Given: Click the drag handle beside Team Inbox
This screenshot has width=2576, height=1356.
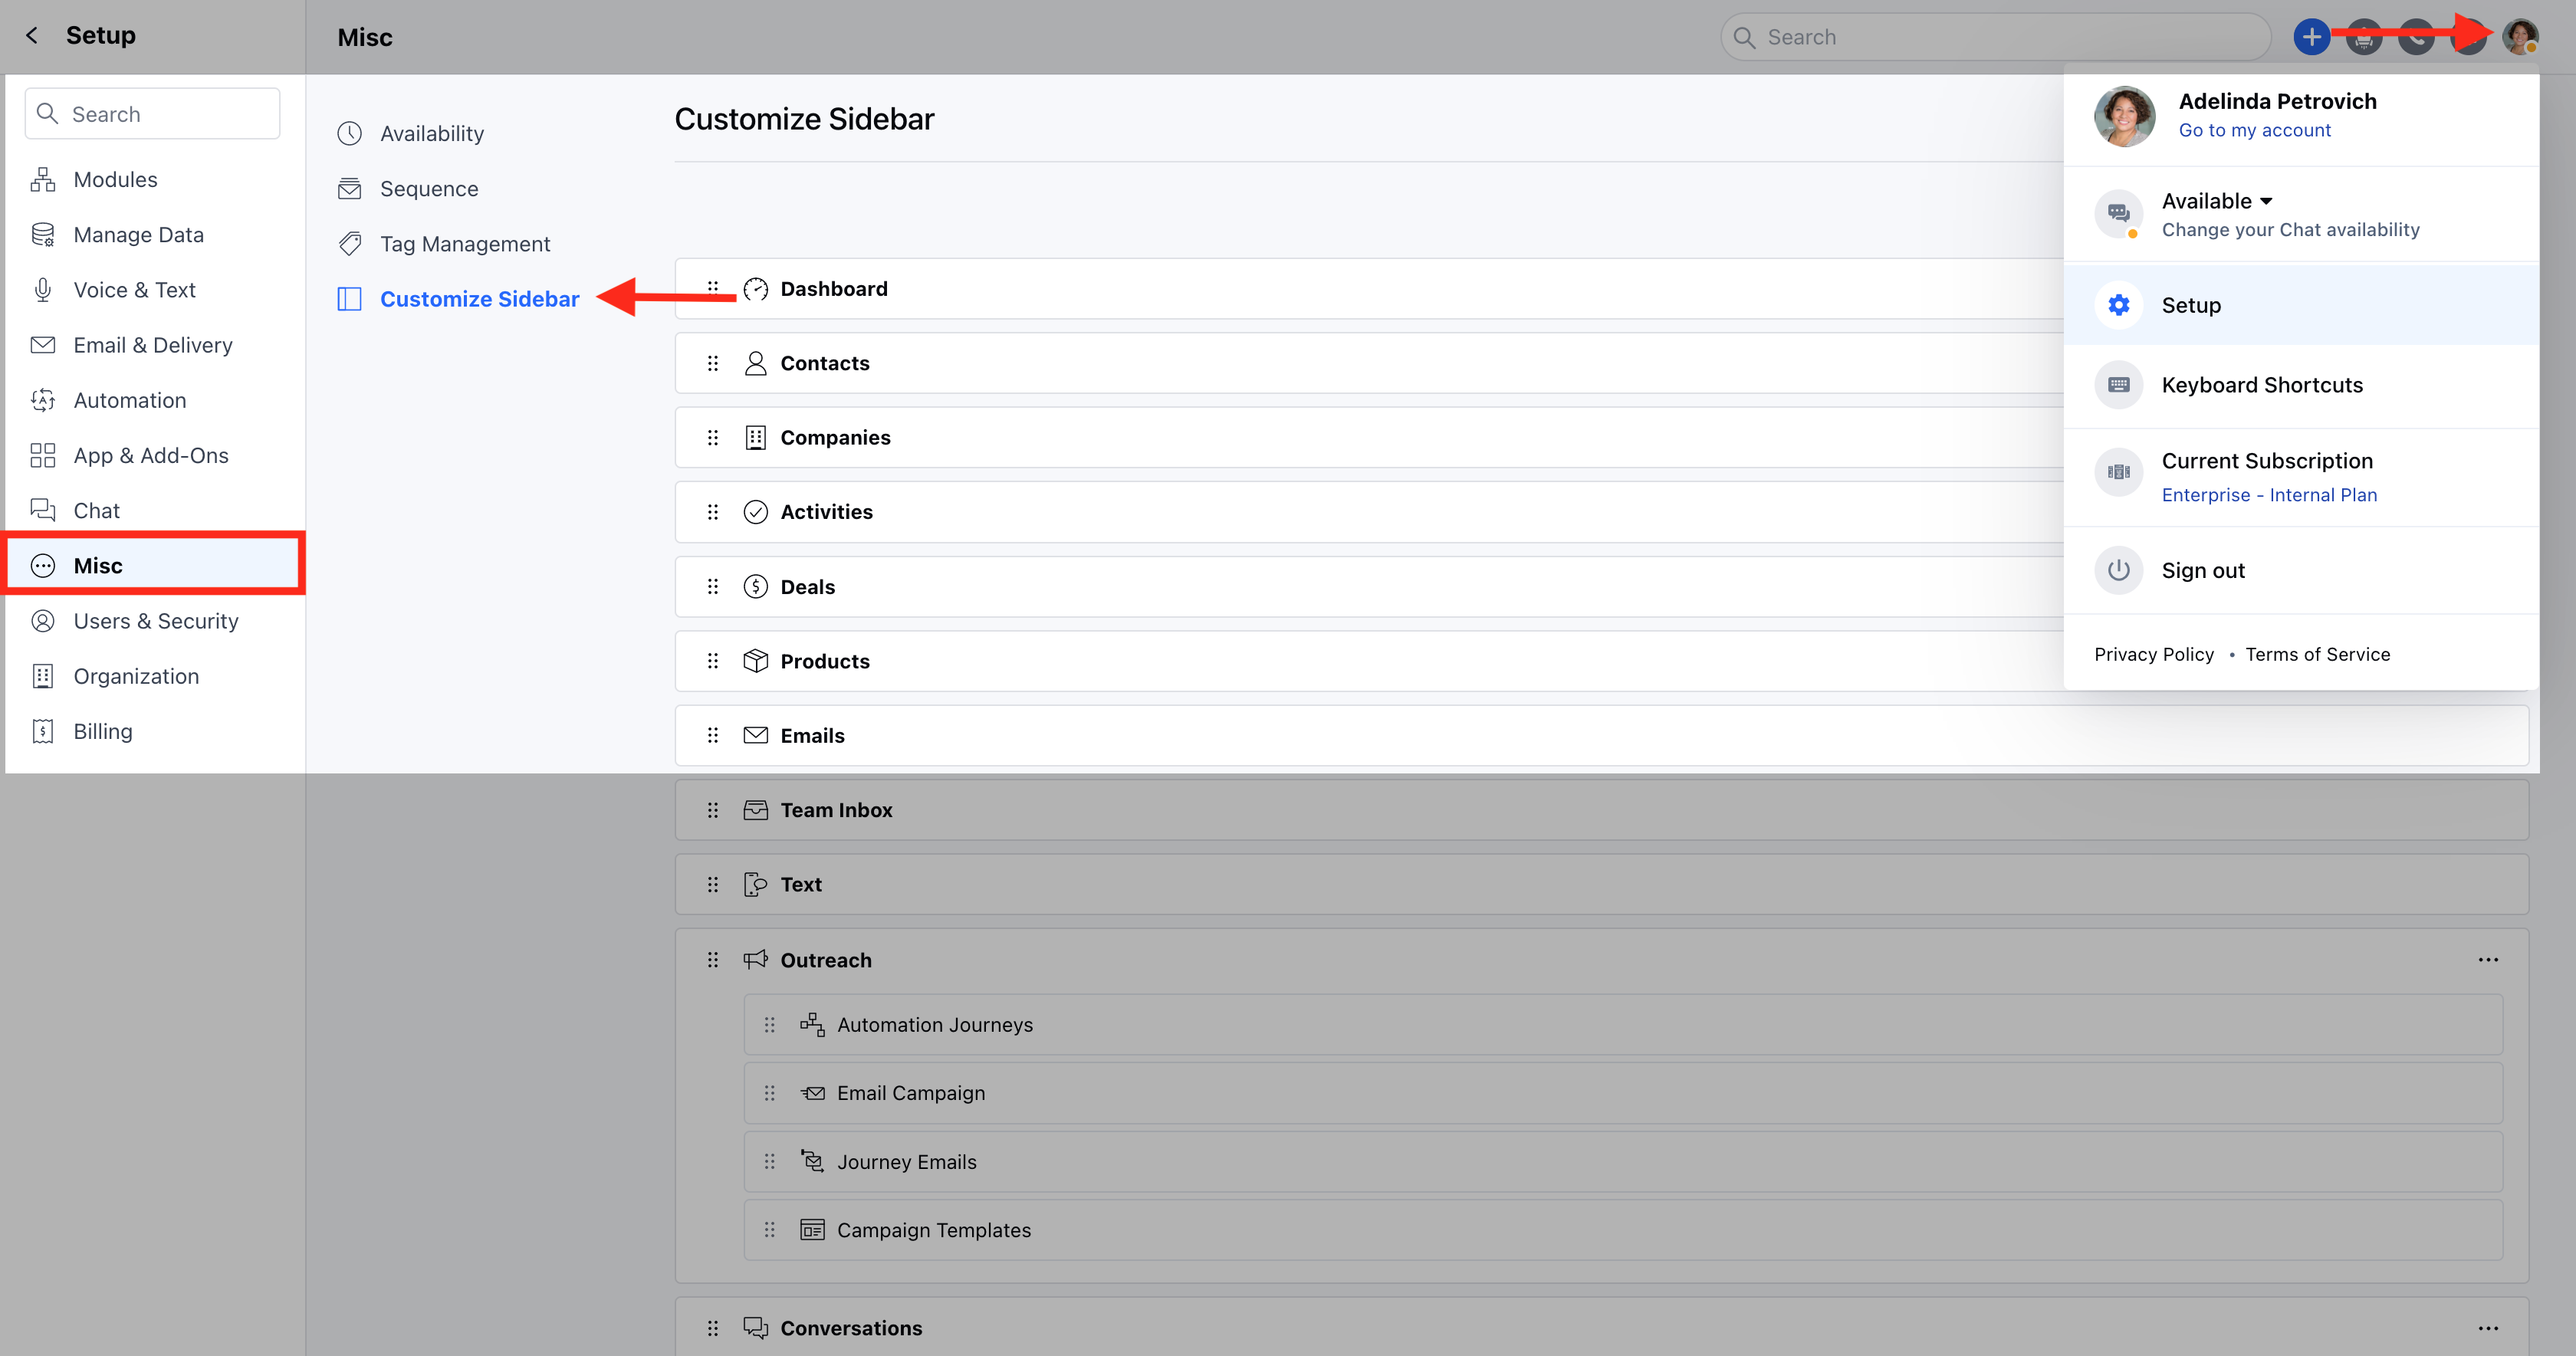Looking at the screenshot, I should pyautogui.click(x=712, y=810).
